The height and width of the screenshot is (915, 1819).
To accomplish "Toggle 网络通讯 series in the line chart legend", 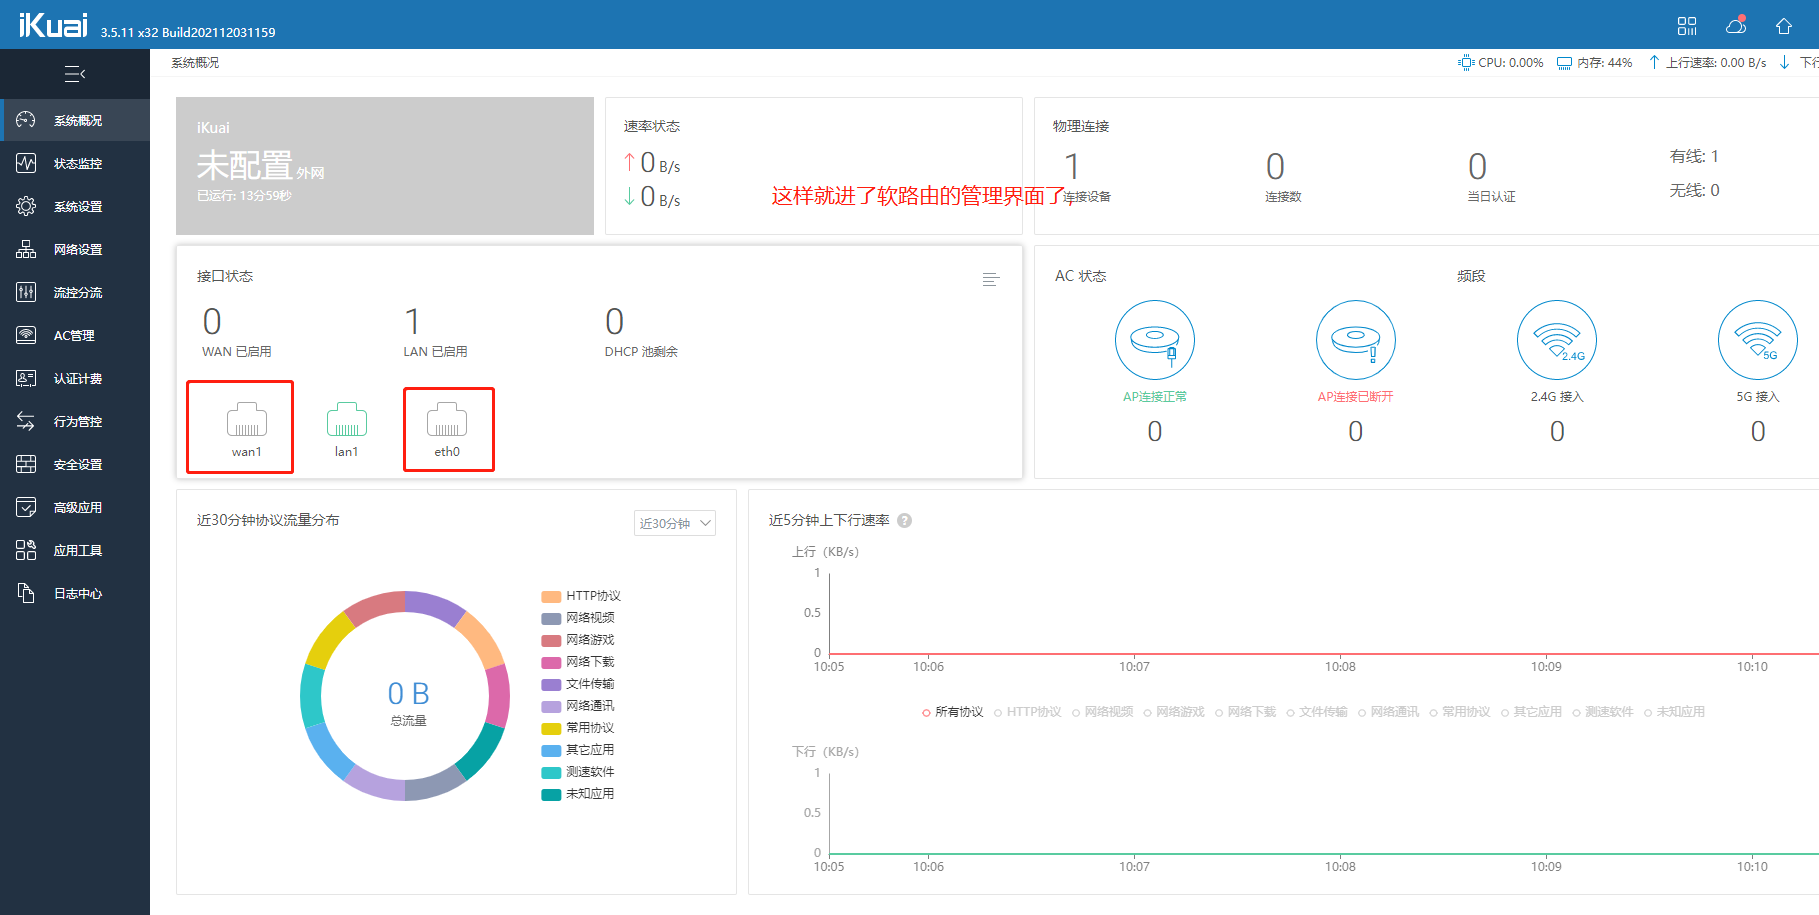I will 1389,712.
